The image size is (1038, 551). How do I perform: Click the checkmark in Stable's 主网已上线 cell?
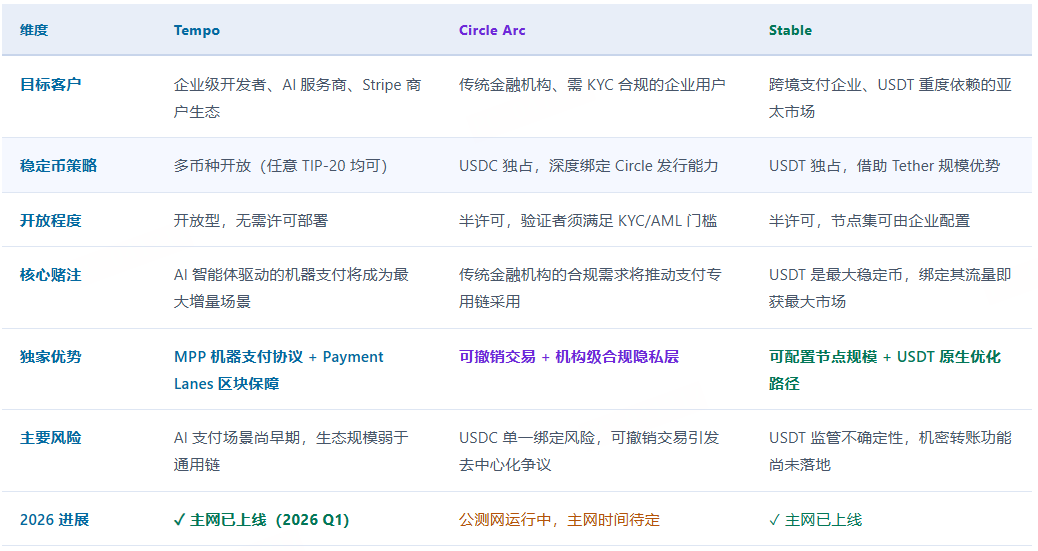tap(774, 520)
